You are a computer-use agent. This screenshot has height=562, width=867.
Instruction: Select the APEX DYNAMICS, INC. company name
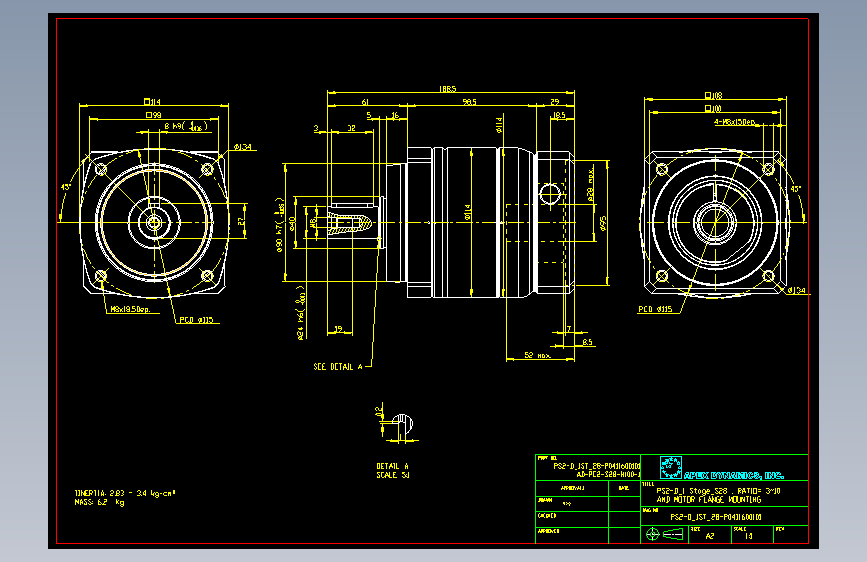click(734, 475)
